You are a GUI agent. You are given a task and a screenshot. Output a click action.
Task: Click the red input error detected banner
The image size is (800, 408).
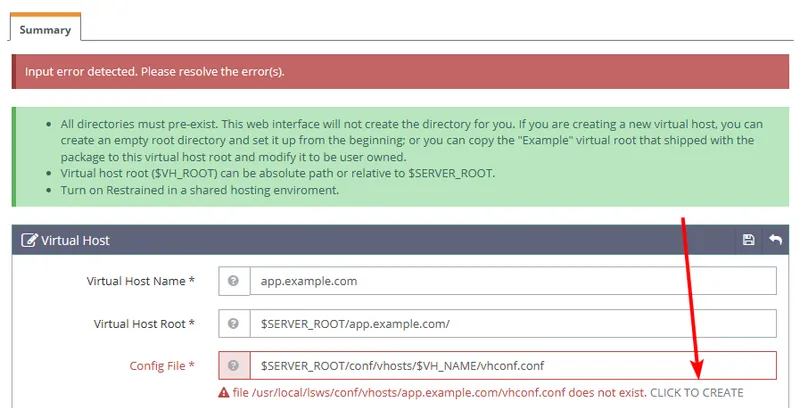[x=400, y=73]
